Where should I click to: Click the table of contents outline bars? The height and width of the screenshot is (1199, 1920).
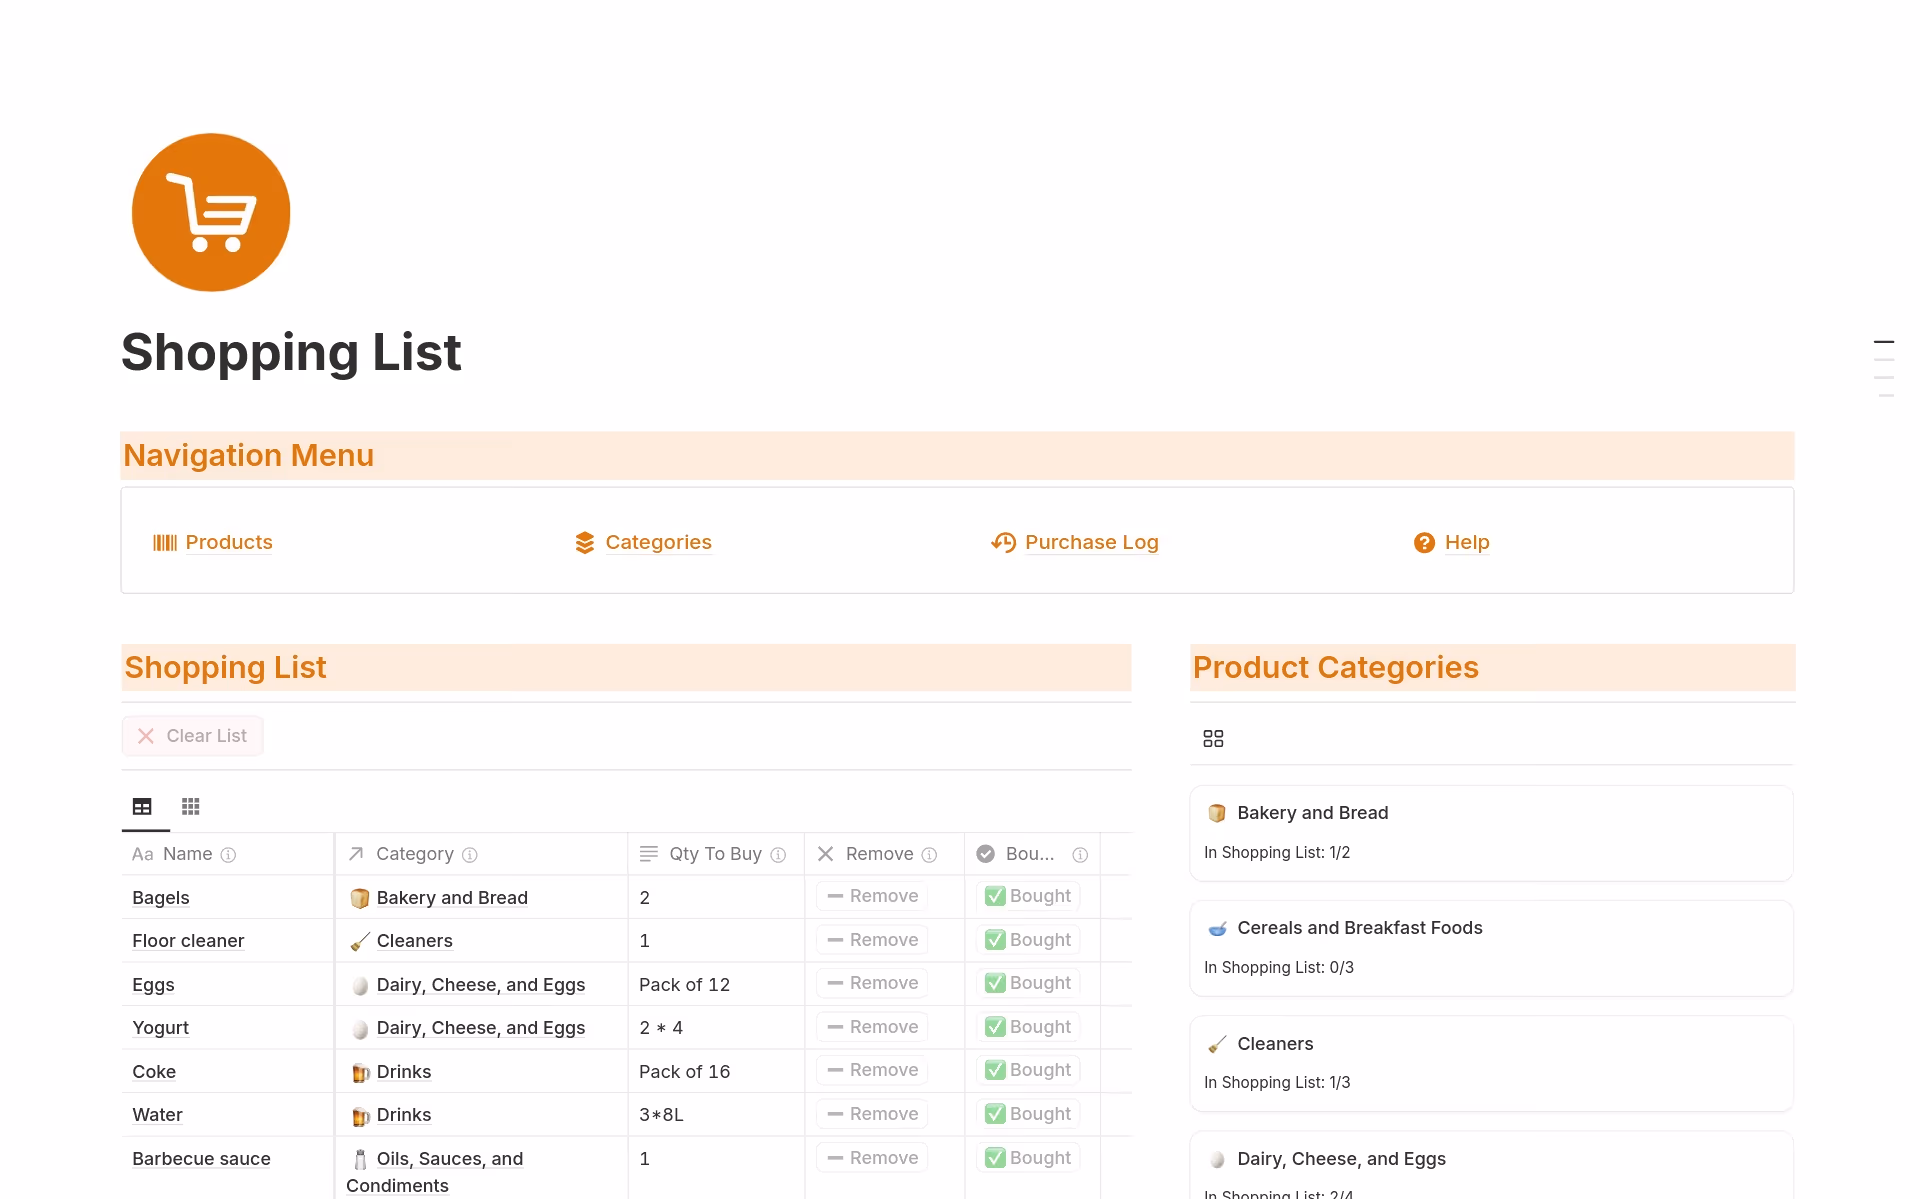(1883, 368)
